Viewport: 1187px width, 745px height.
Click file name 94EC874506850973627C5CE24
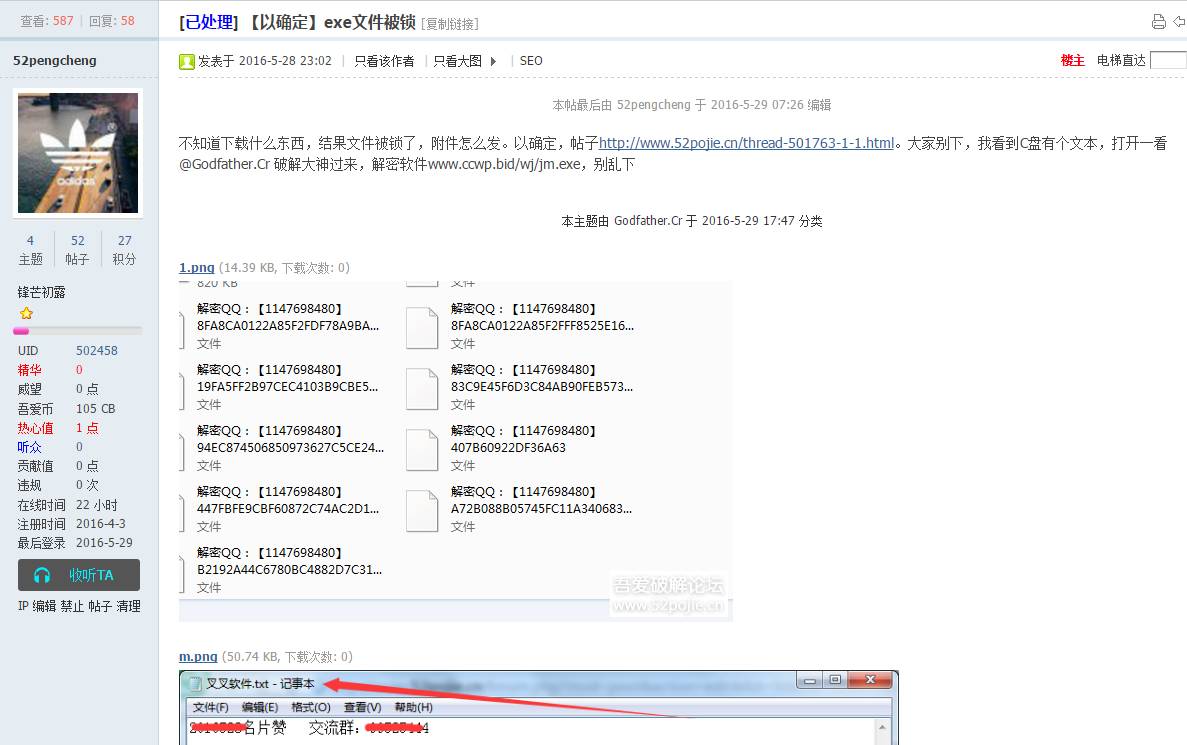coord(291,447)
